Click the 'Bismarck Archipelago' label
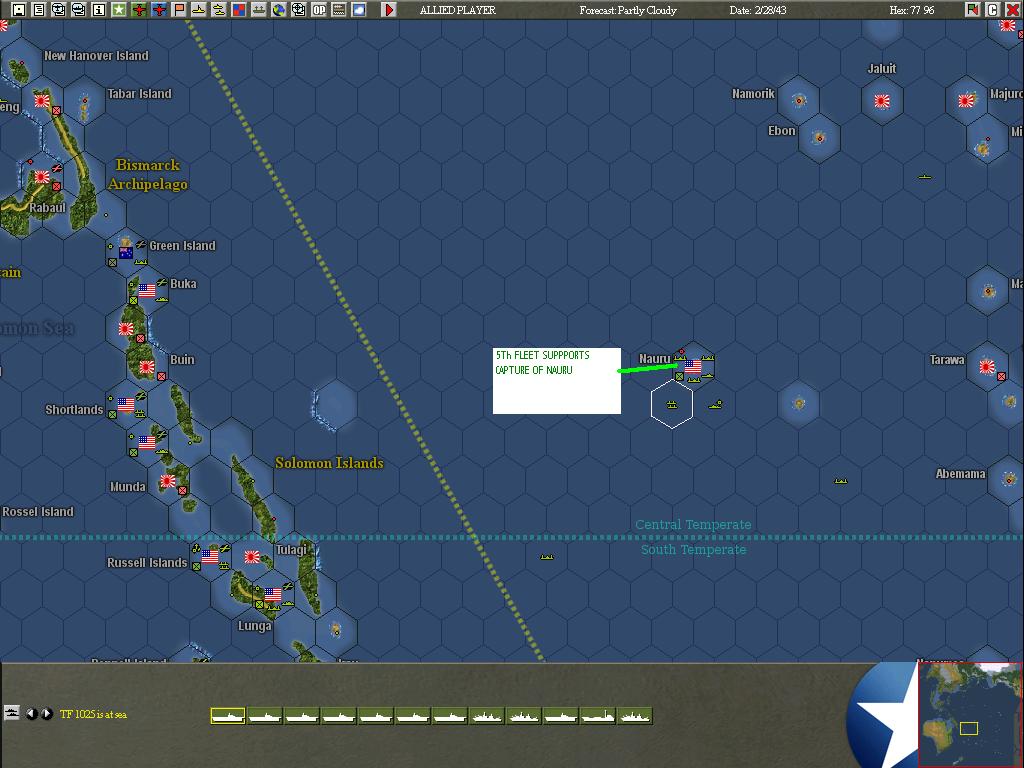 [x=148, y=174]
